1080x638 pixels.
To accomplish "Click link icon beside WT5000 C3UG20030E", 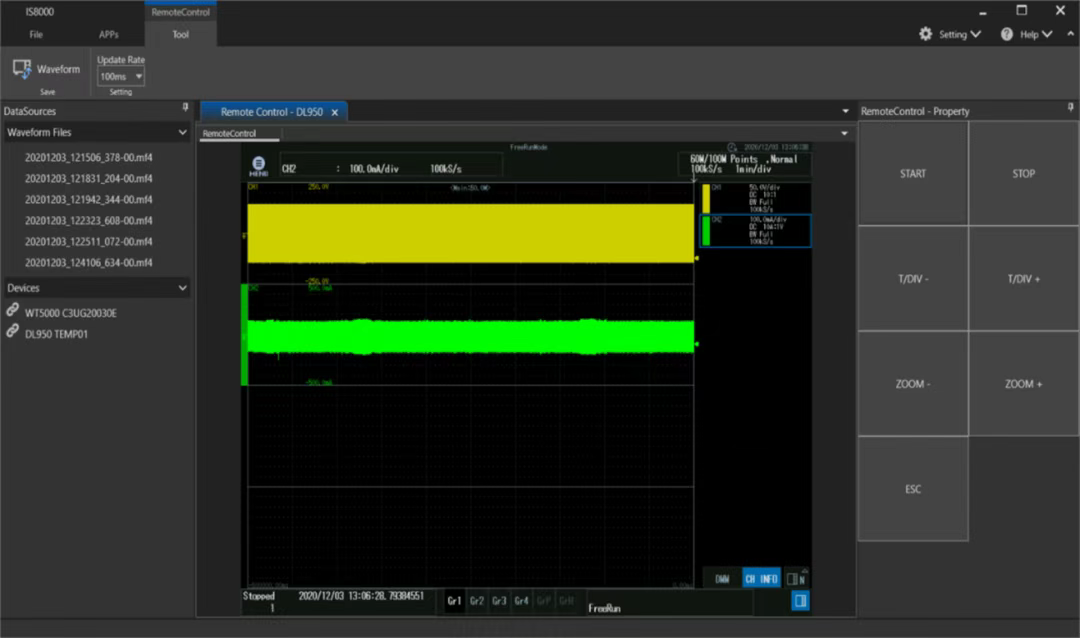I will (12, 310).
